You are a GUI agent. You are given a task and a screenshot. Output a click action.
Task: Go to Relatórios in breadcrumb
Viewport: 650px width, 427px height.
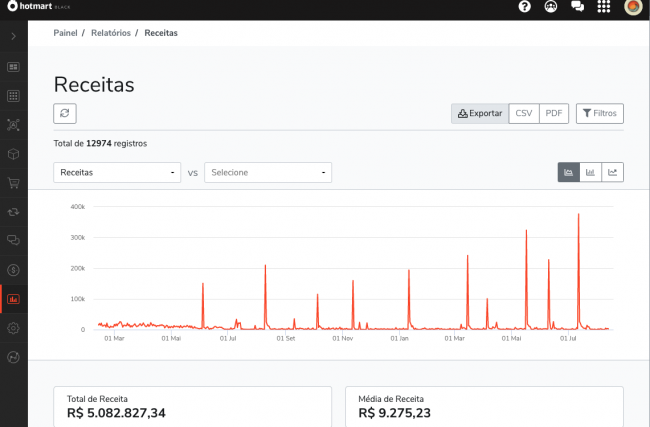click(112, 33)
